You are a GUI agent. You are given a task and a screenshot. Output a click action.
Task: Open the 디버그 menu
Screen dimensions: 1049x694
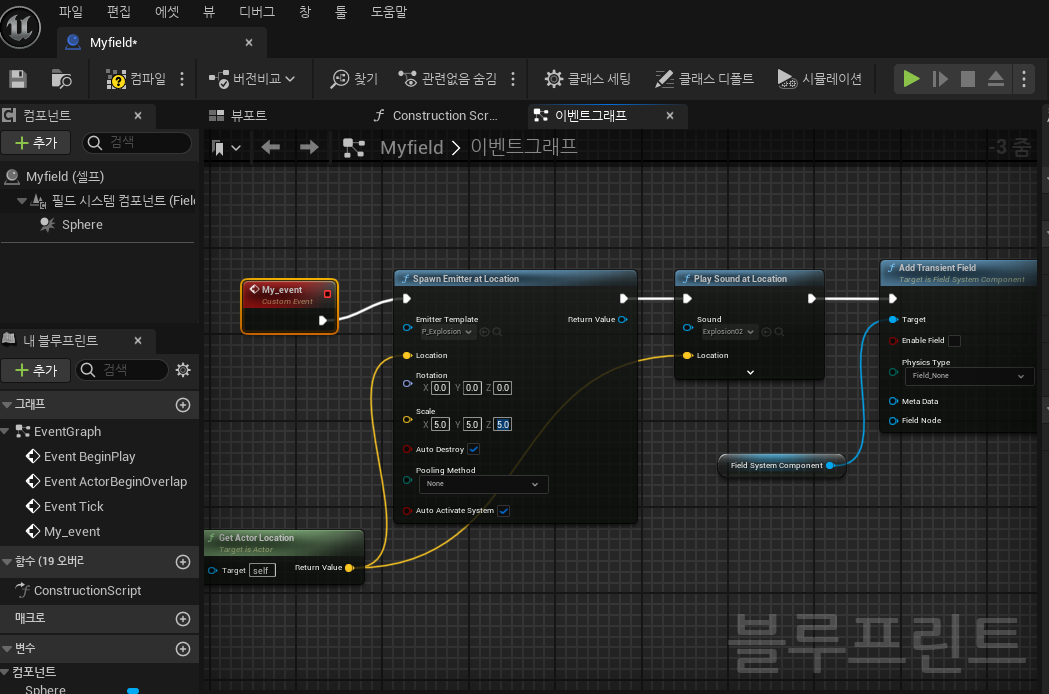[257, 11]
